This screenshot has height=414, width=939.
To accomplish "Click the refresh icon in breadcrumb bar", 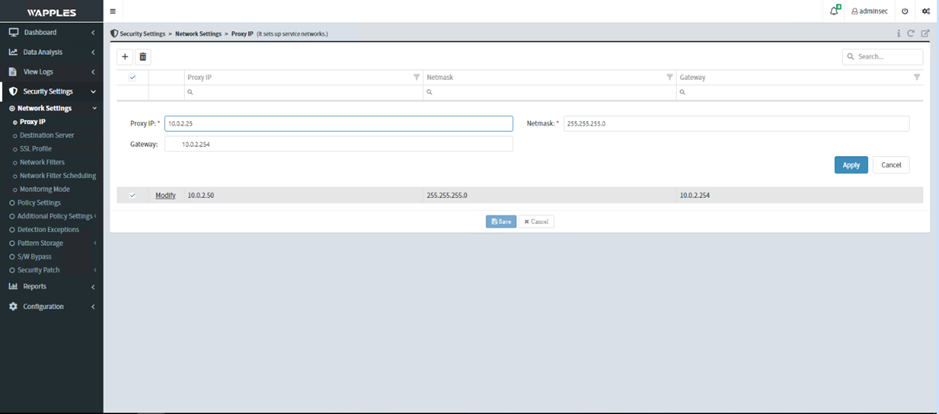I will [911, 33].
